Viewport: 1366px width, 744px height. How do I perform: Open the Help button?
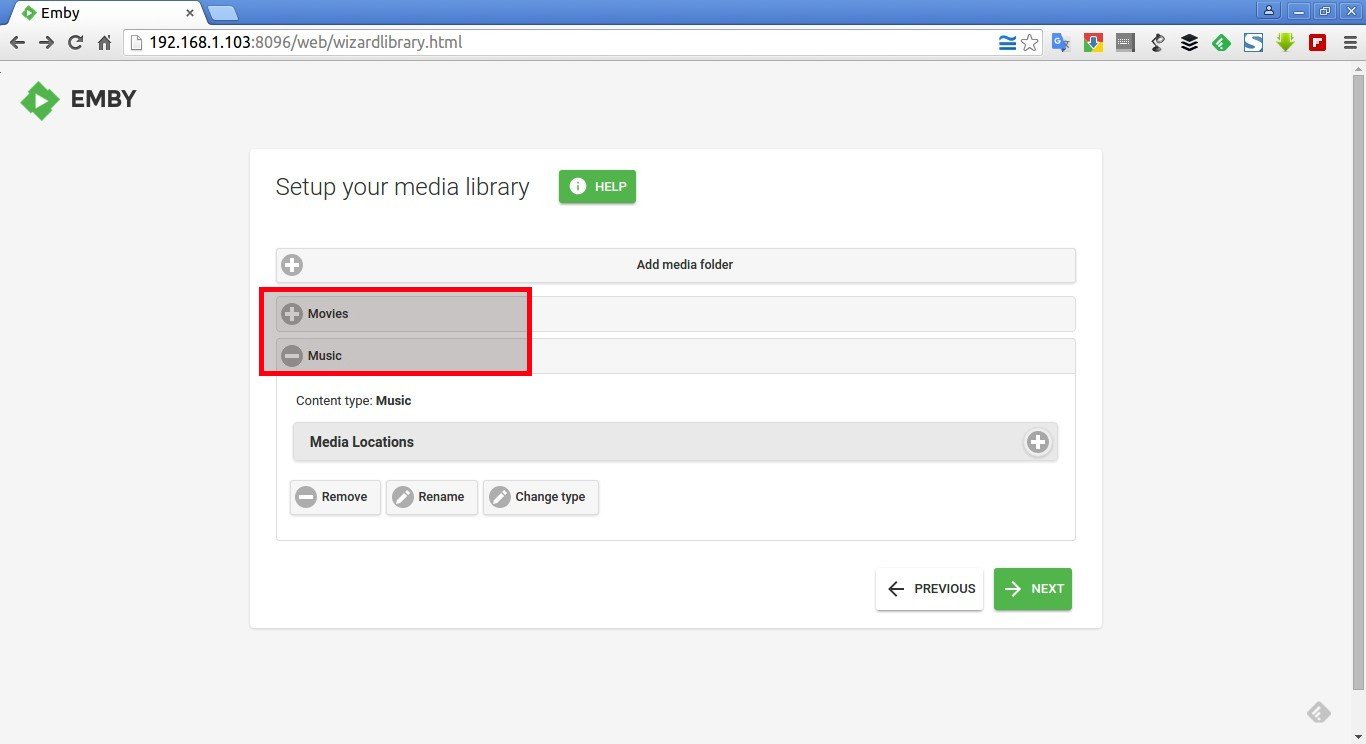pos(597,187)
